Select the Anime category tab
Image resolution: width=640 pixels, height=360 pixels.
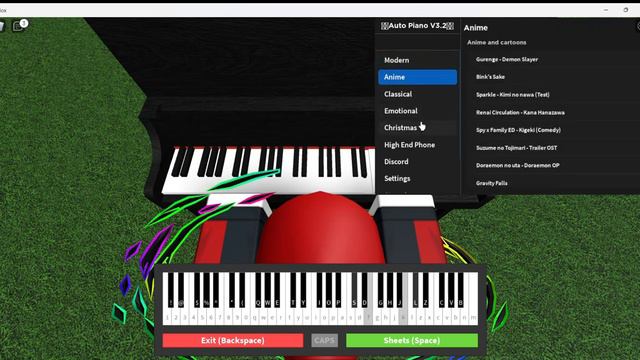tap(417, 77)
